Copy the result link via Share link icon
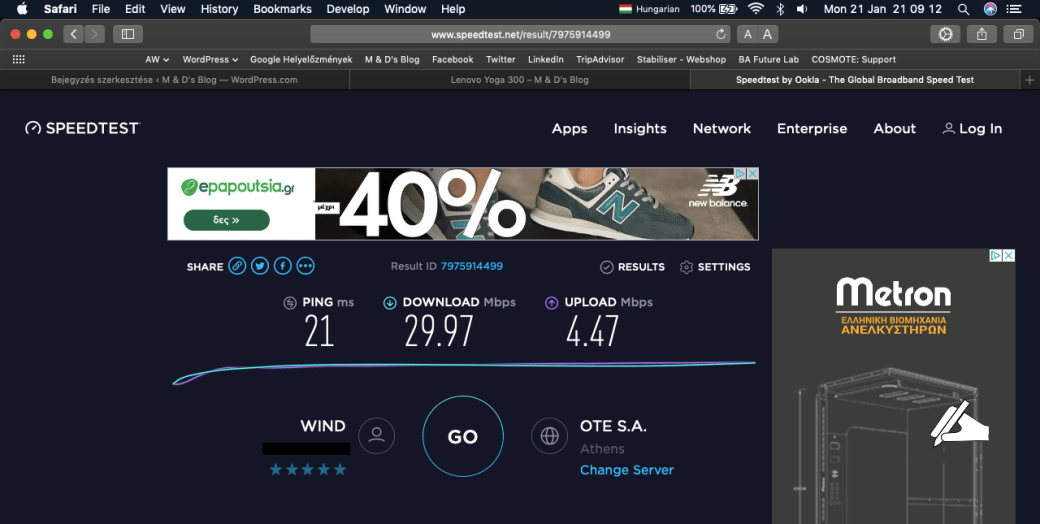Screen dimensions: 1040x524 point(237,266)
